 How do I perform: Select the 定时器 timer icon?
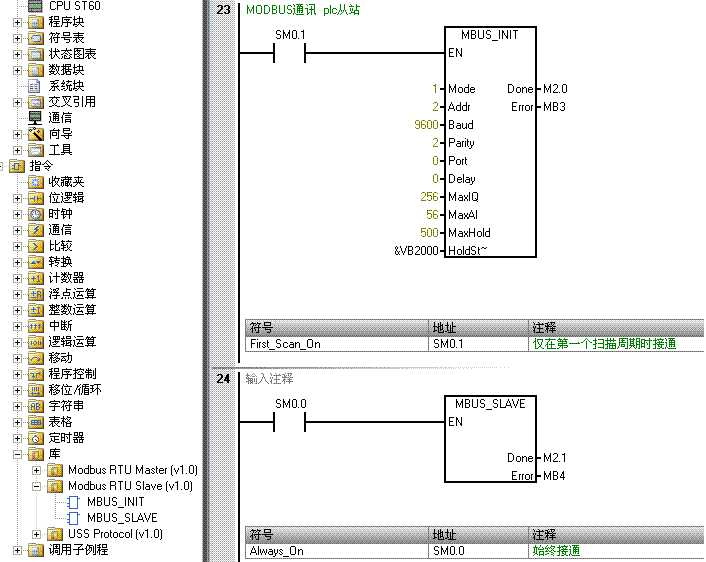(36, 438)
